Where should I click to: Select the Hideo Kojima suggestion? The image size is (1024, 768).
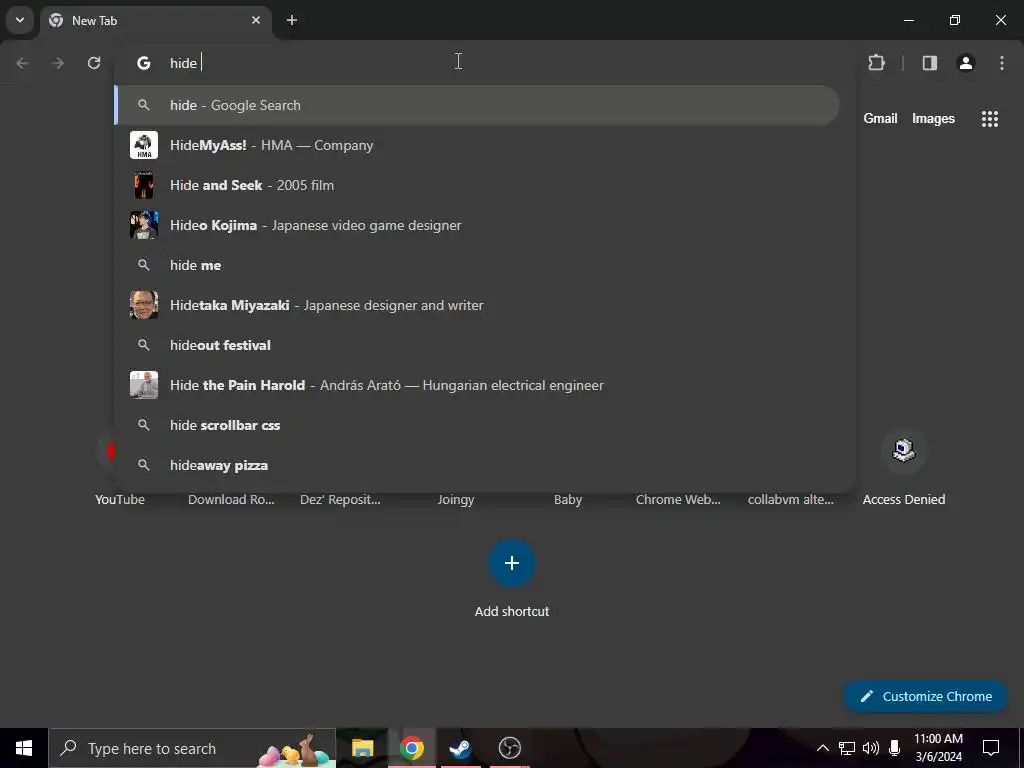(477, 225)
